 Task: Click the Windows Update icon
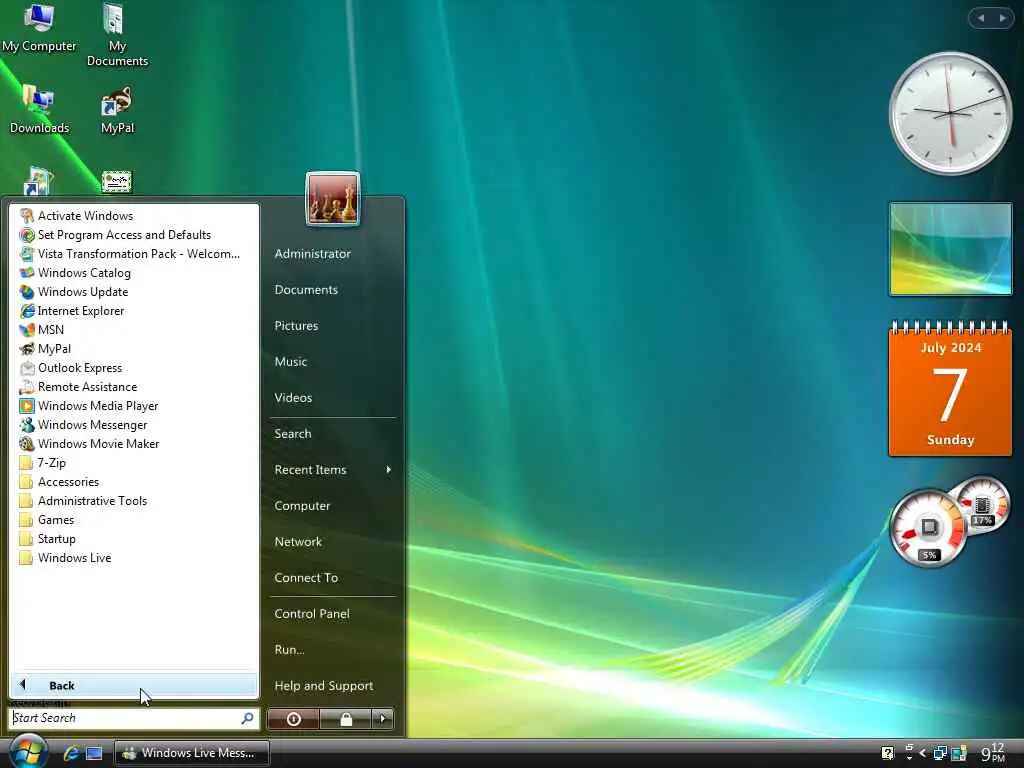click(x=27, y=291)
